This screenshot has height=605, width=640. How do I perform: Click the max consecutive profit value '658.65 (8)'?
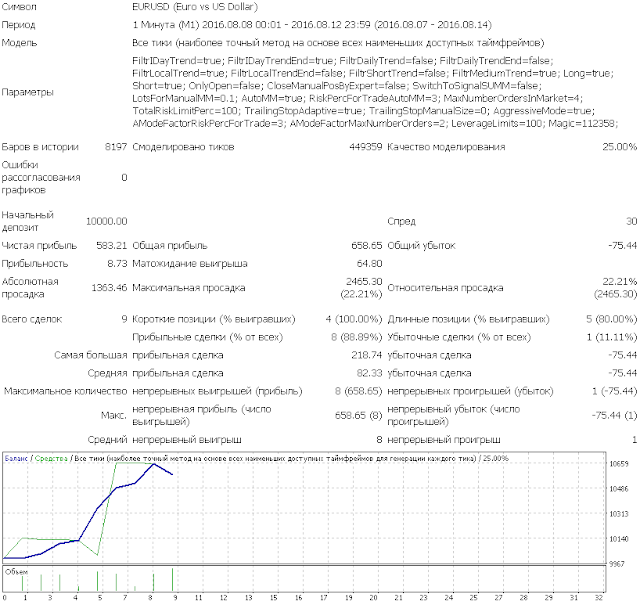pos(359,415)
